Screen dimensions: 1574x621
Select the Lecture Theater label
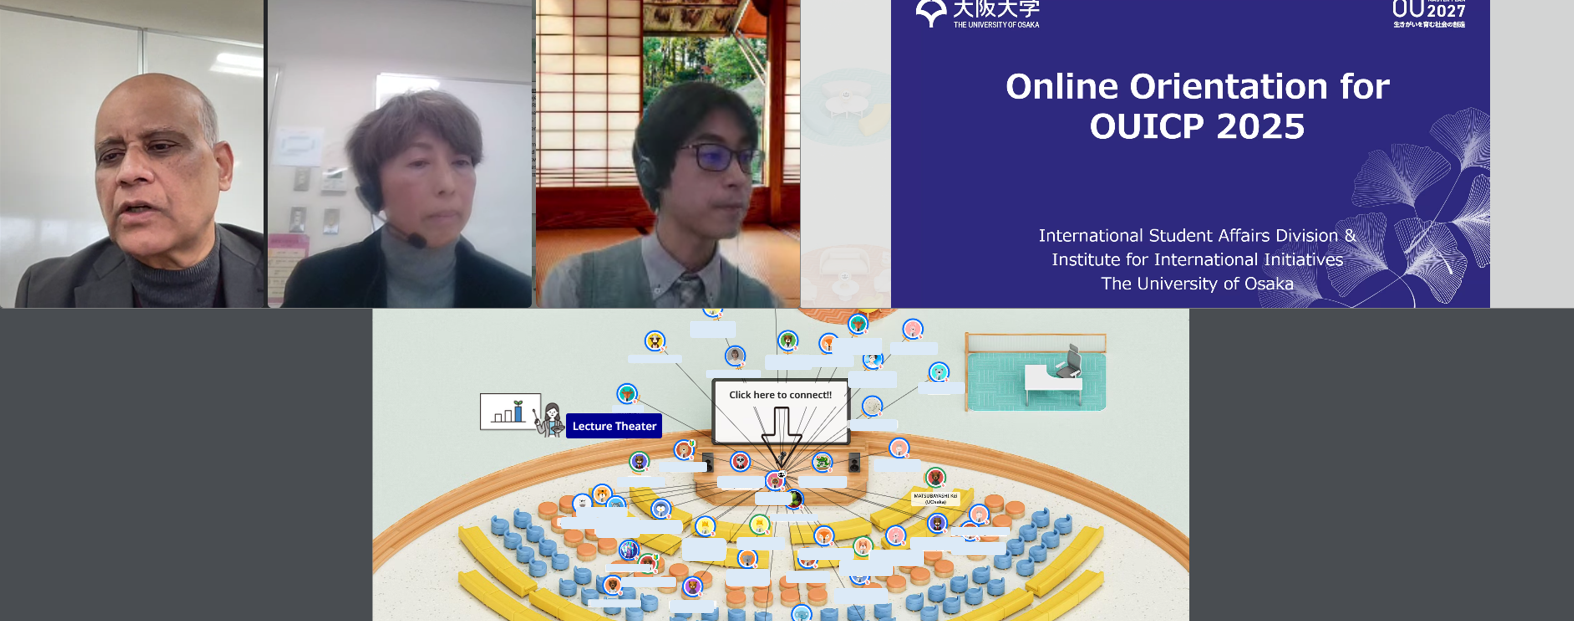tap(614, 426)
